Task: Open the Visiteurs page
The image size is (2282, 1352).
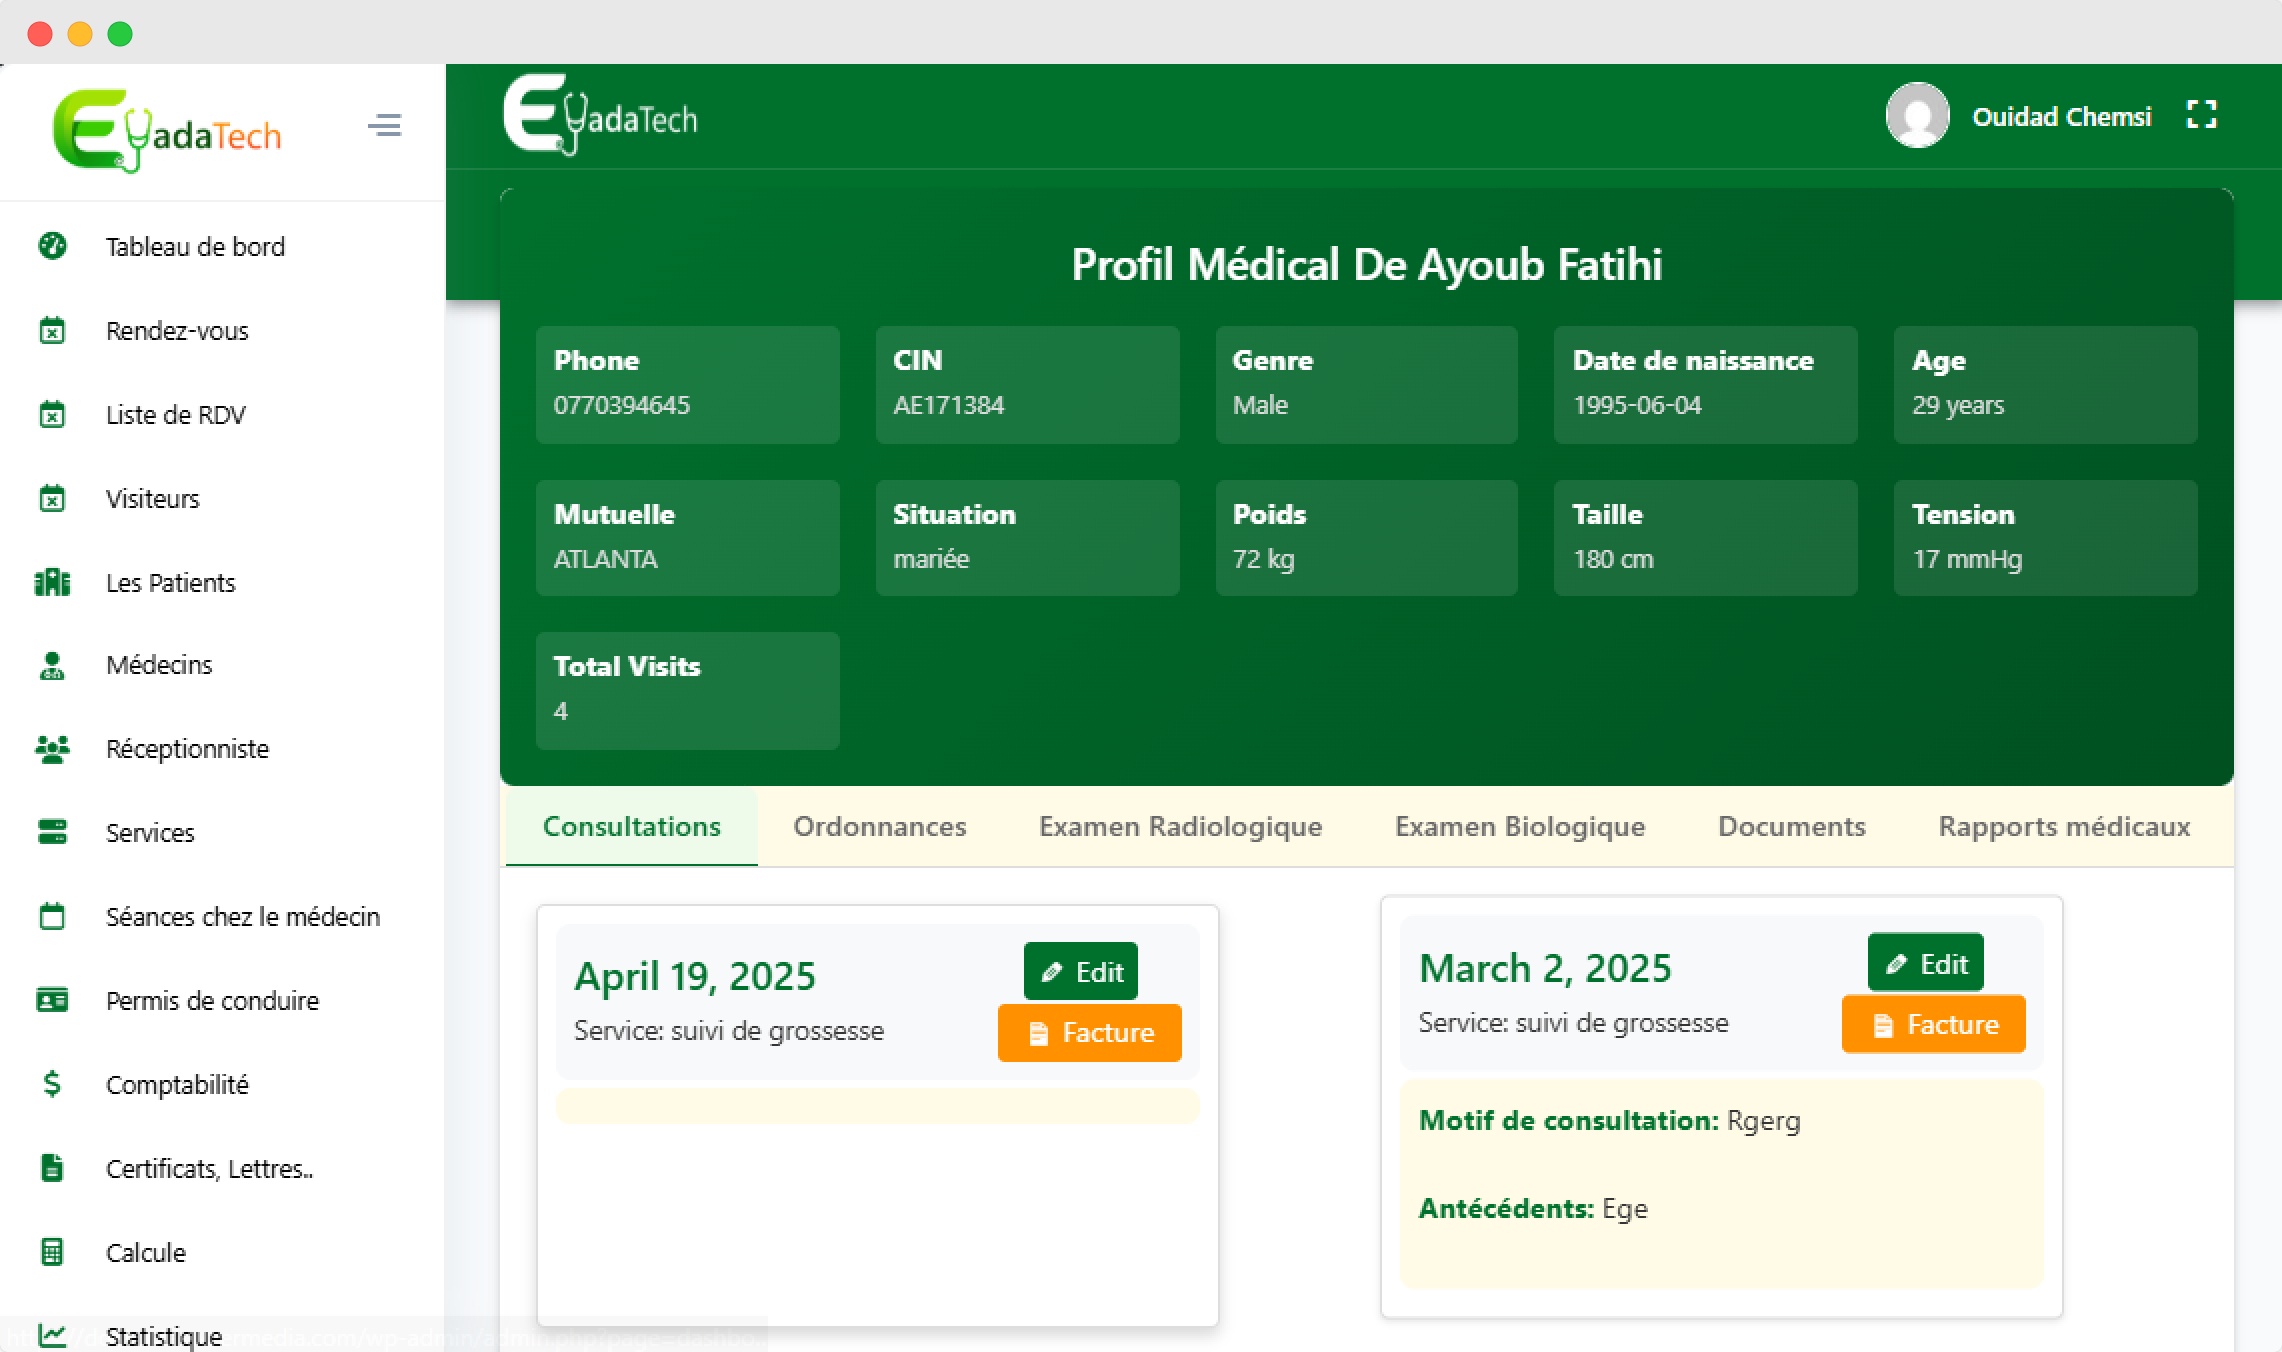Action: tap(153, 499)
